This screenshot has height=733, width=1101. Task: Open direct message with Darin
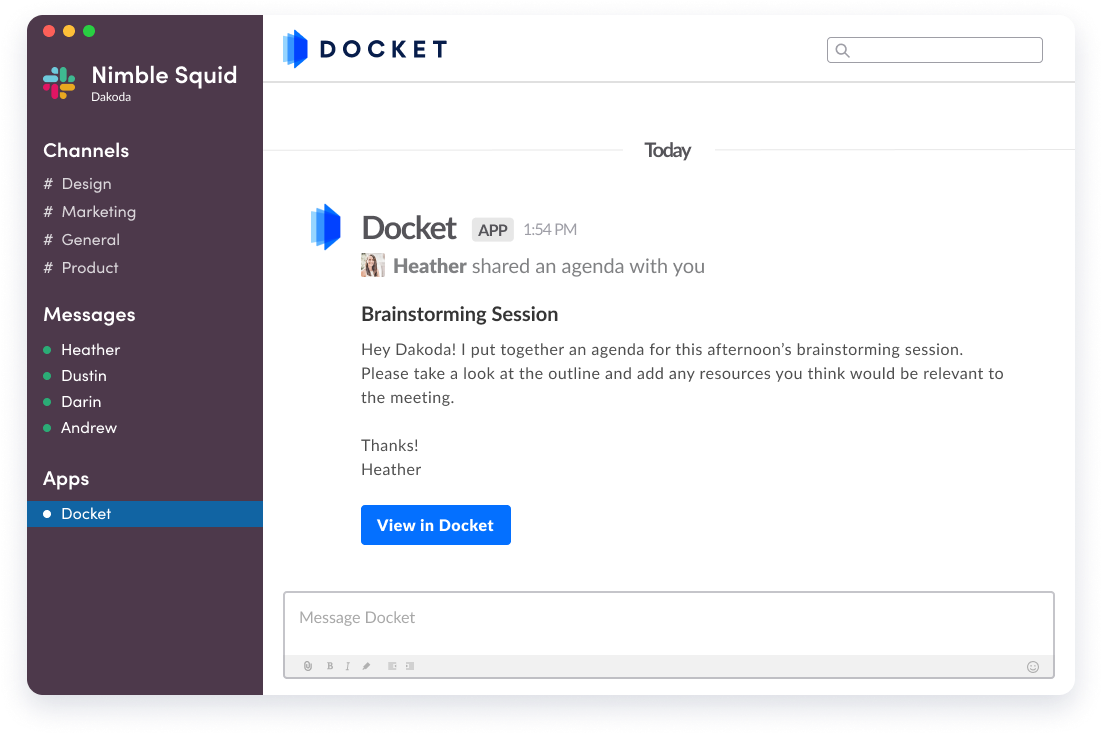[72, 402]
